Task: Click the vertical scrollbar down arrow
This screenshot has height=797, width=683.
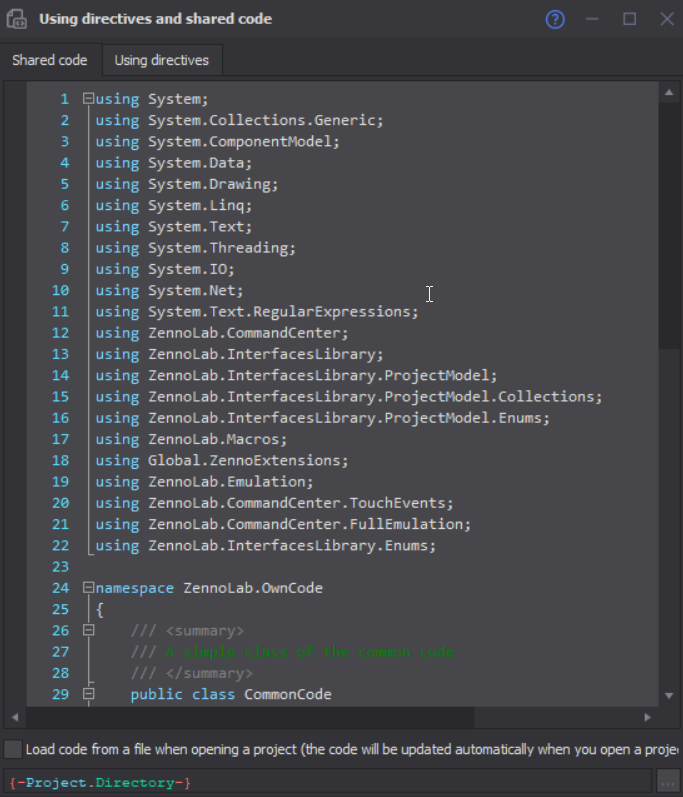Action: click(x=669, y=695)
